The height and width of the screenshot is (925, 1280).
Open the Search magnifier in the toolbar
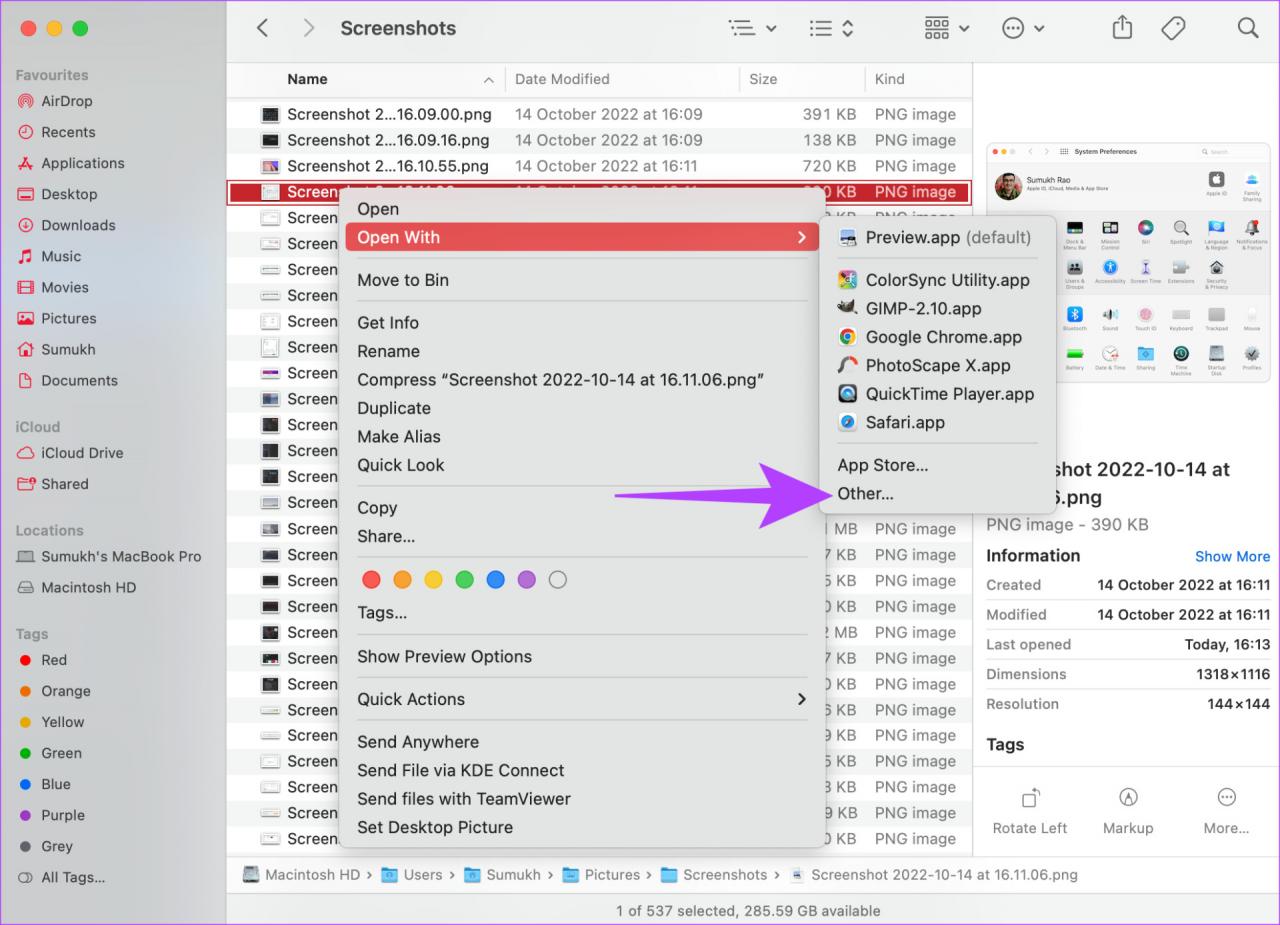point(1247,28)
